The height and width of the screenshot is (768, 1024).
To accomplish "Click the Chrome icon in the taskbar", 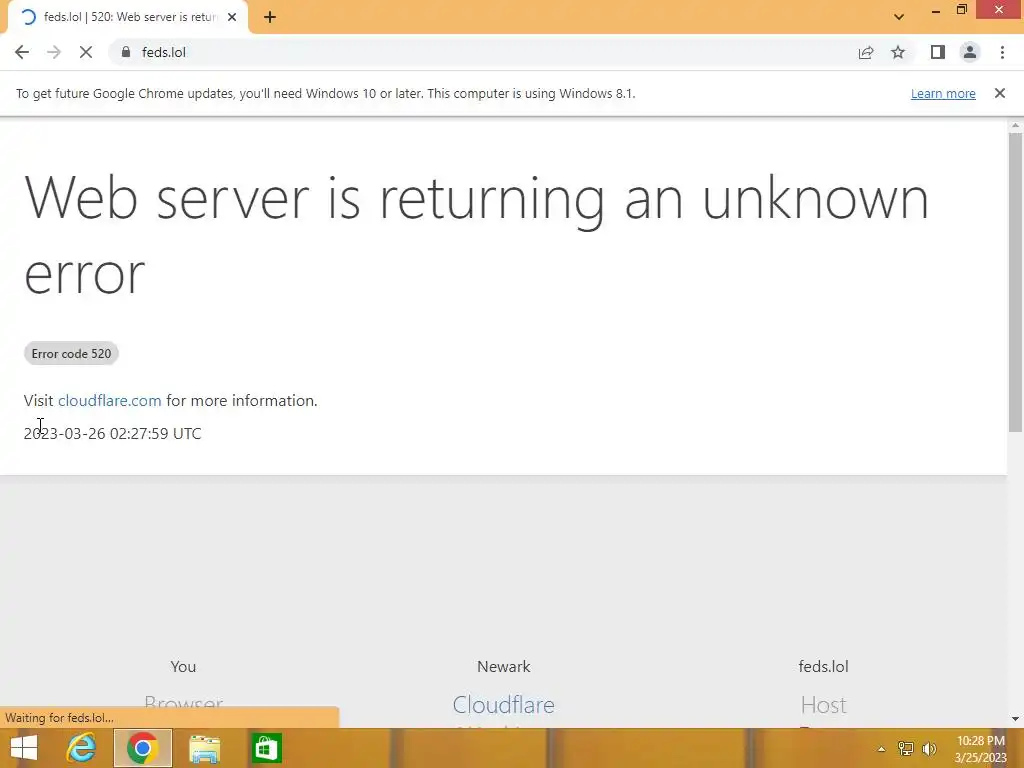I will (142, 748).
